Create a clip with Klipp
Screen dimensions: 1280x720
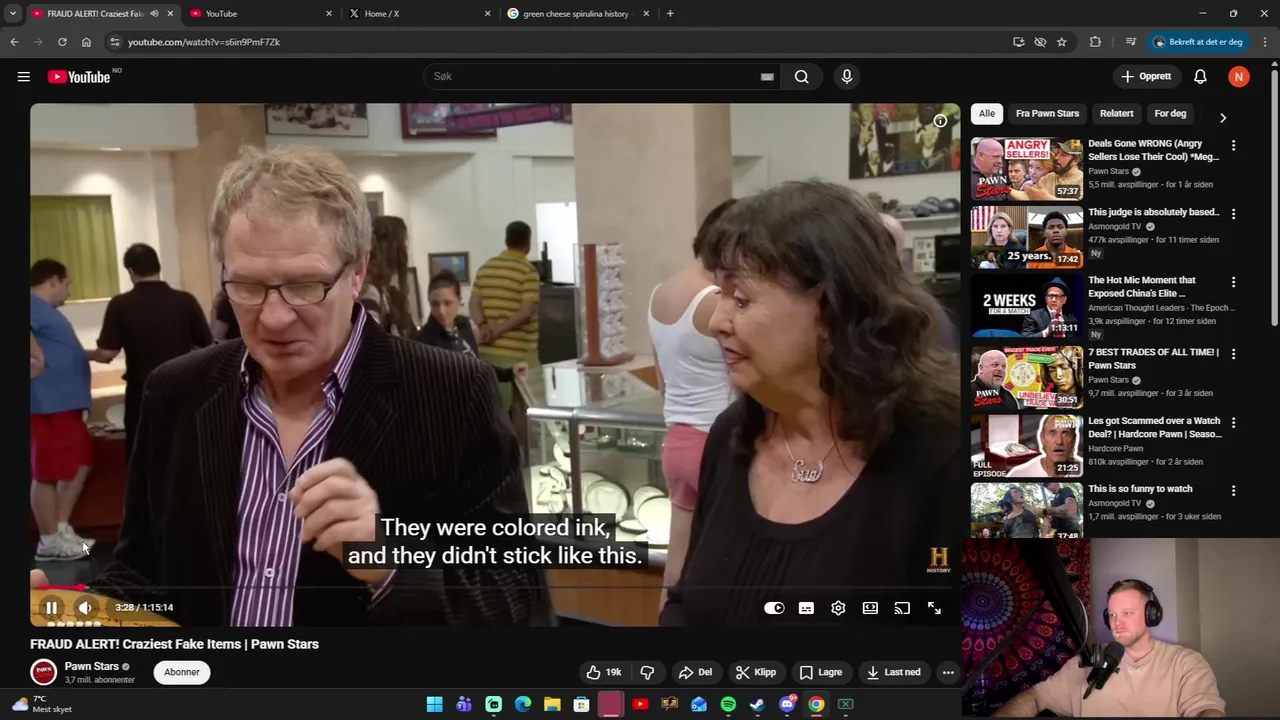click(x=756, y=672)
